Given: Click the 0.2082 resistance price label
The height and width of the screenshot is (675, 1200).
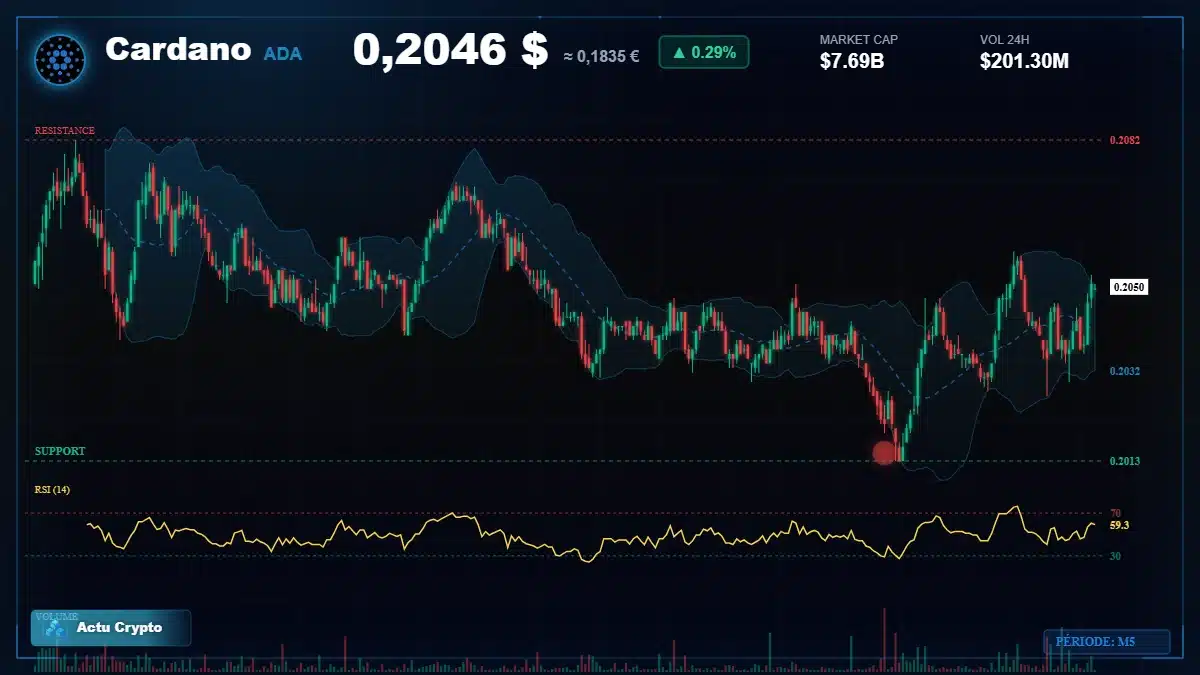Looking at the screenshot, I should (1125, 140).
